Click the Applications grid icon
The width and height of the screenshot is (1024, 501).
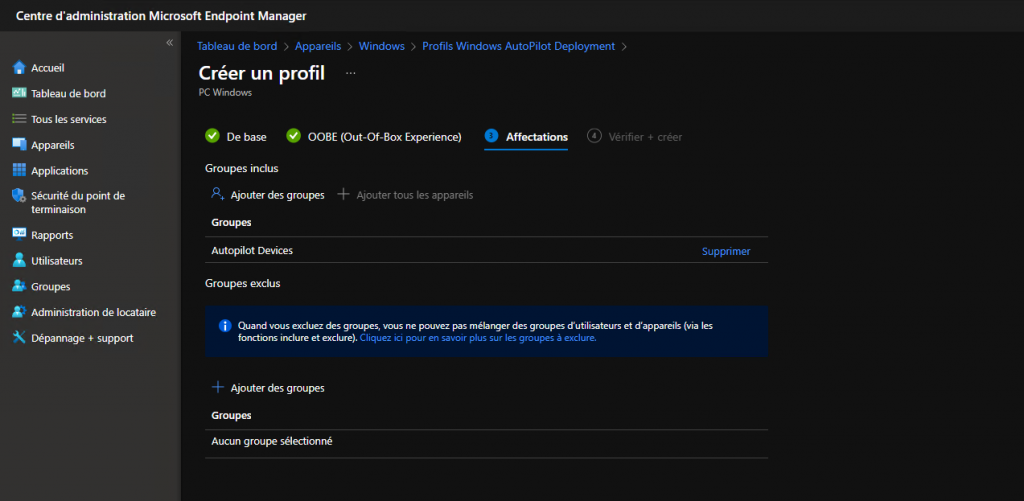pos(19,170)
